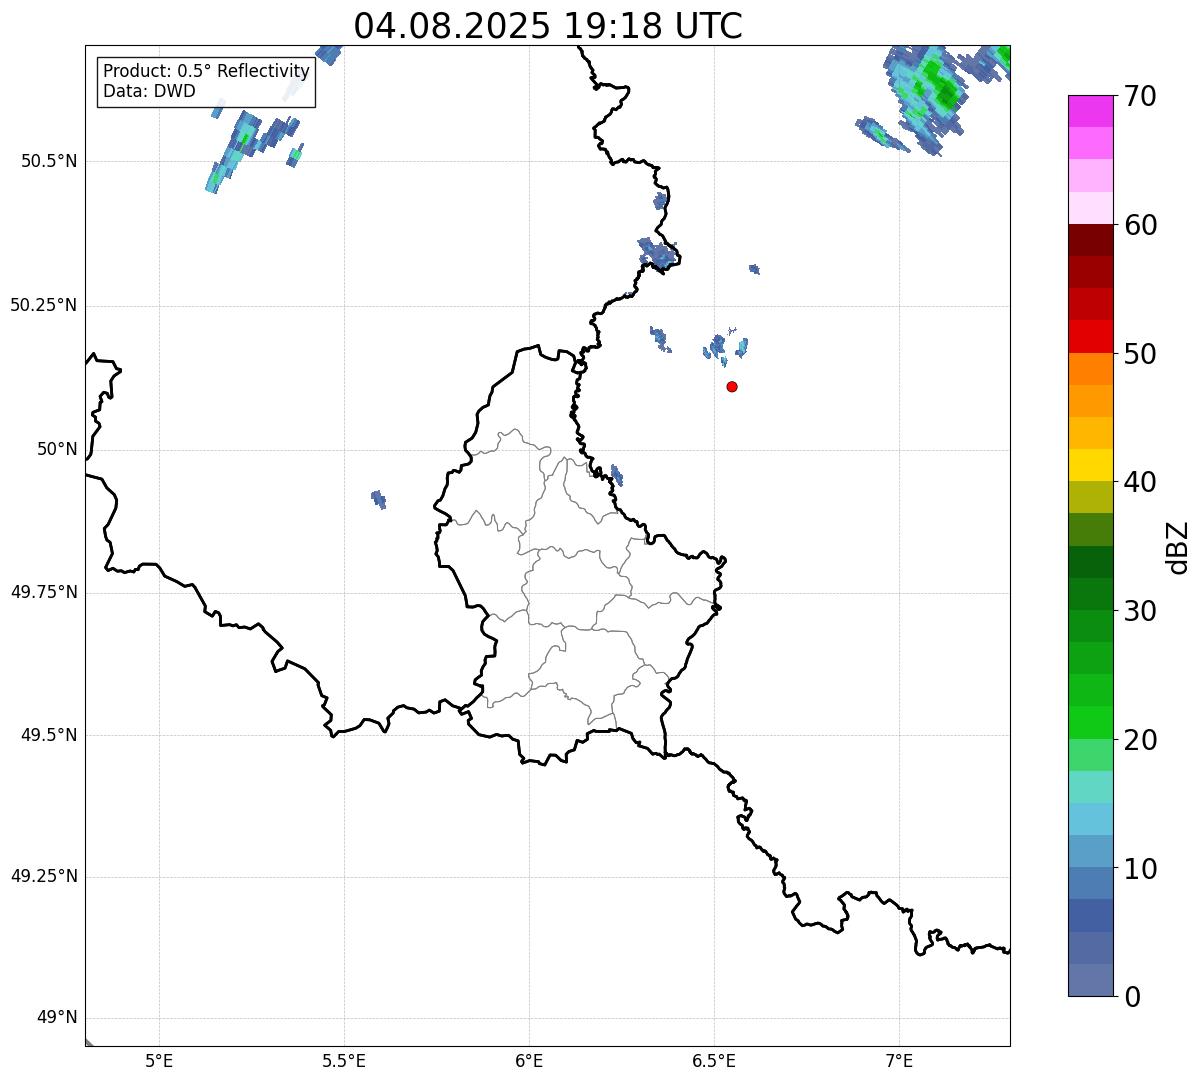
Task: Click the red station marker dot
Action: (732, 386)
